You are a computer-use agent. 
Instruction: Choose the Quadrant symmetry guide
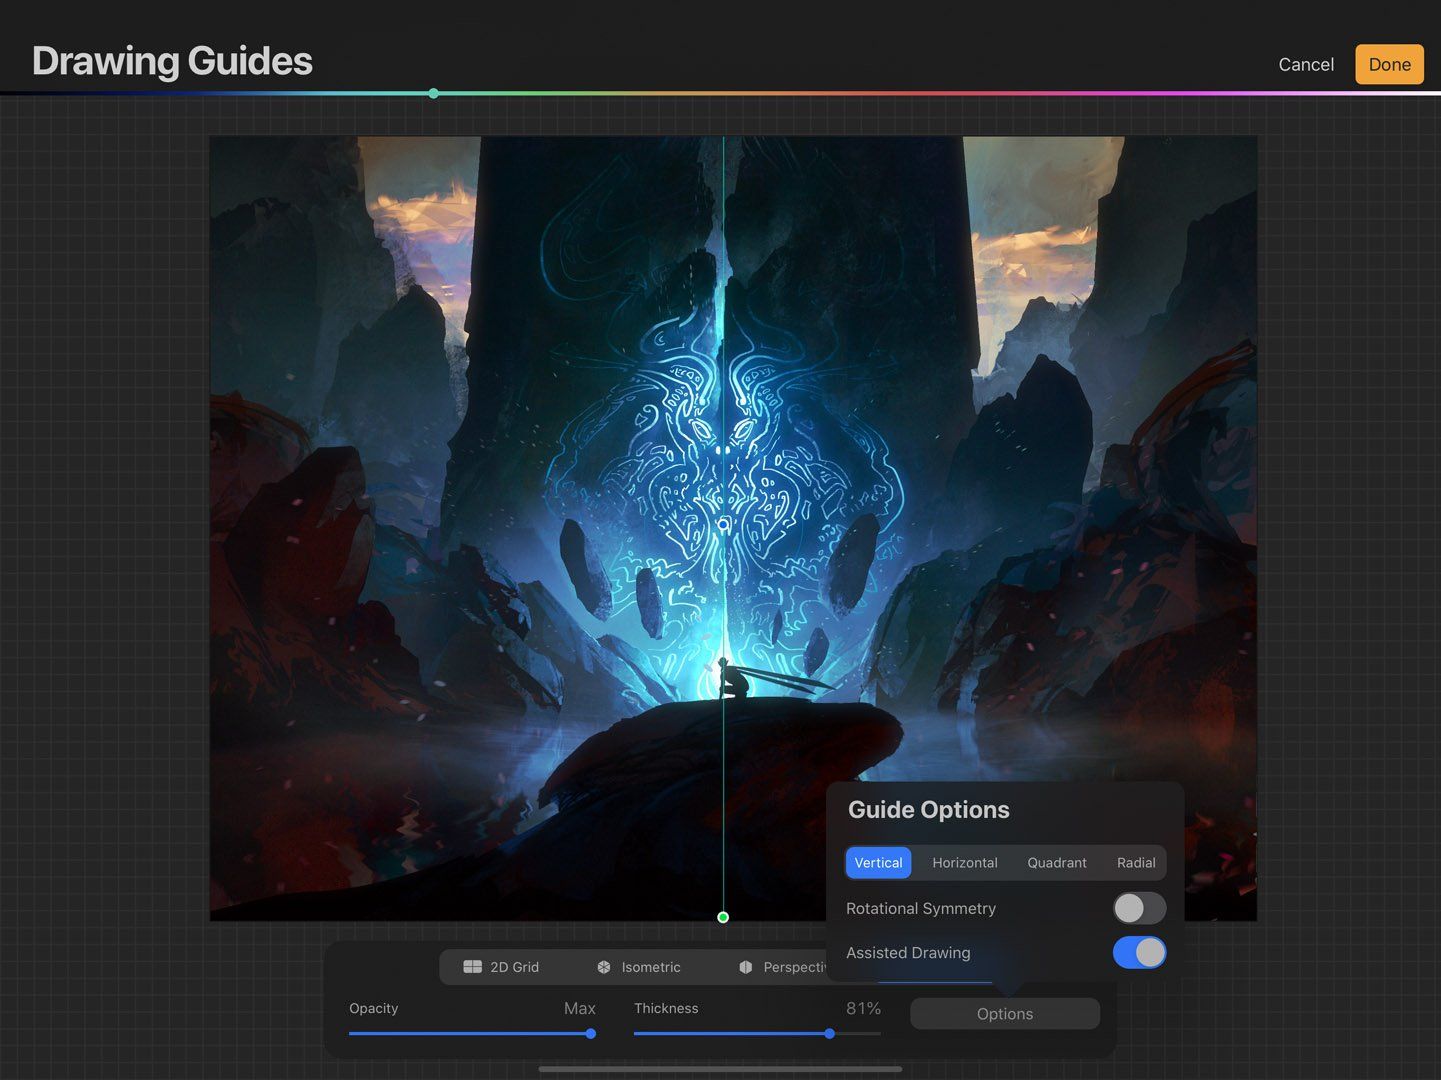click(x=1056, y=862)
